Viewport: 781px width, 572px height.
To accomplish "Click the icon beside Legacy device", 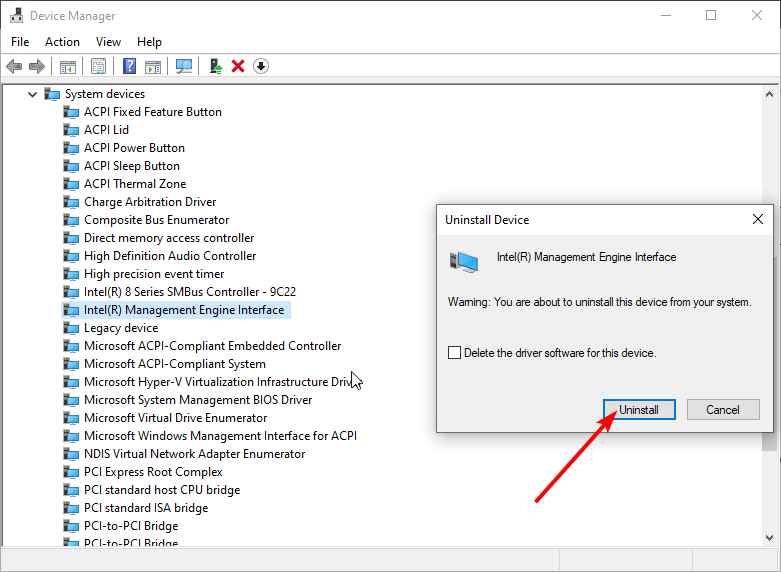I will (x=71, y=328).
